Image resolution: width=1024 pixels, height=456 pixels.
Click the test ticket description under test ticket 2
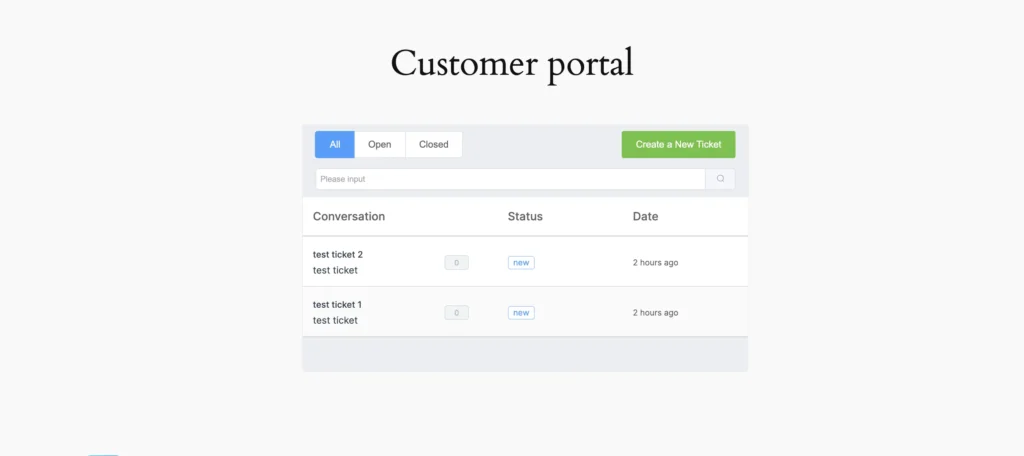(x=335, y=270)
